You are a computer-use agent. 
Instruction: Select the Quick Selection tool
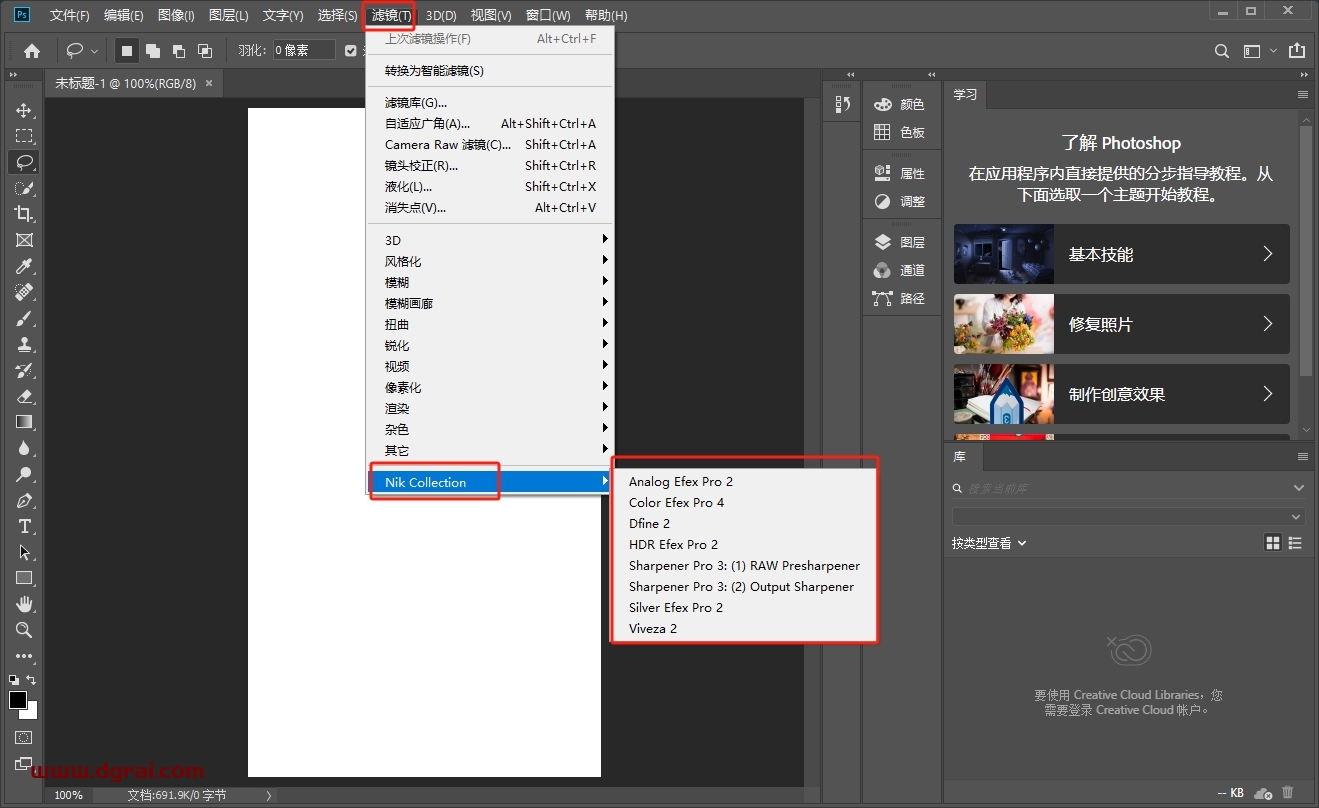coord(24,188)
